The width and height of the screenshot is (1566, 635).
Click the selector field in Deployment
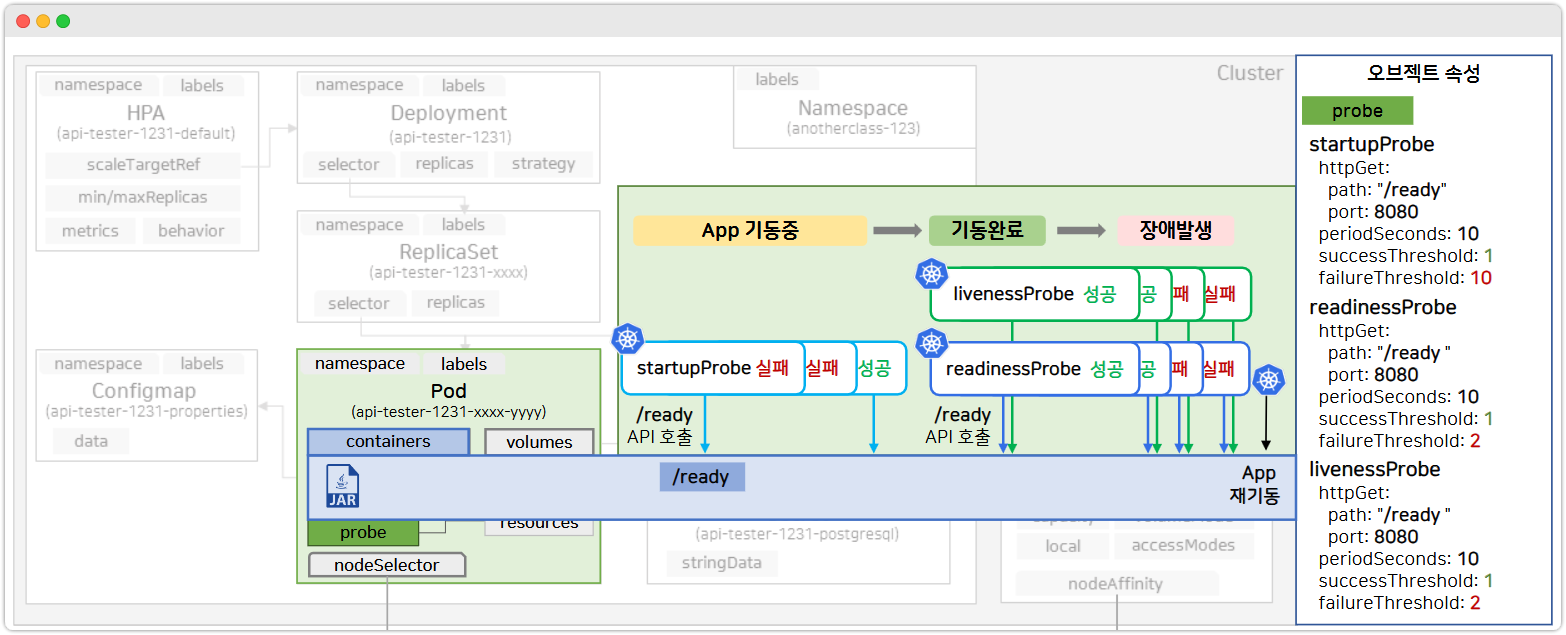coord(348,164)
